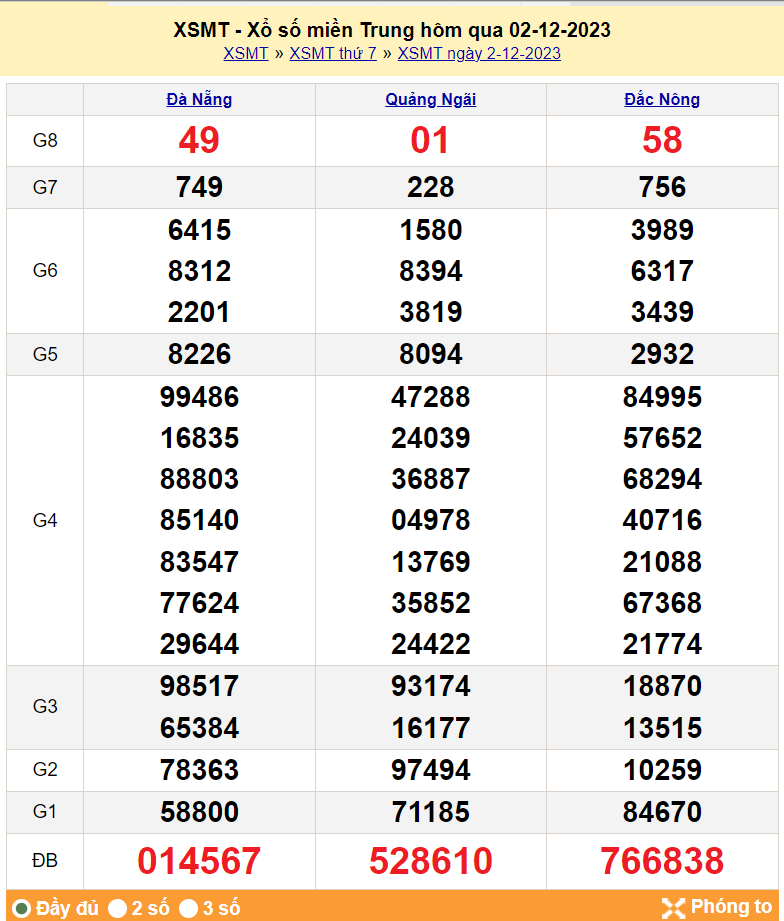Screen dimensions: 784x921
Task: Click the G8 result 01 for Quảng Ngãi
Action: (x=430, y=141)
